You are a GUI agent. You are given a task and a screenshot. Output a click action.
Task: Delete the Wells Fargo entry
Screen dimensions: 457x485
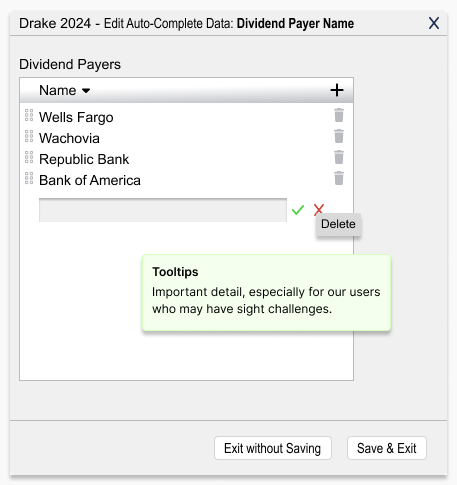click(x=339, y=115)
